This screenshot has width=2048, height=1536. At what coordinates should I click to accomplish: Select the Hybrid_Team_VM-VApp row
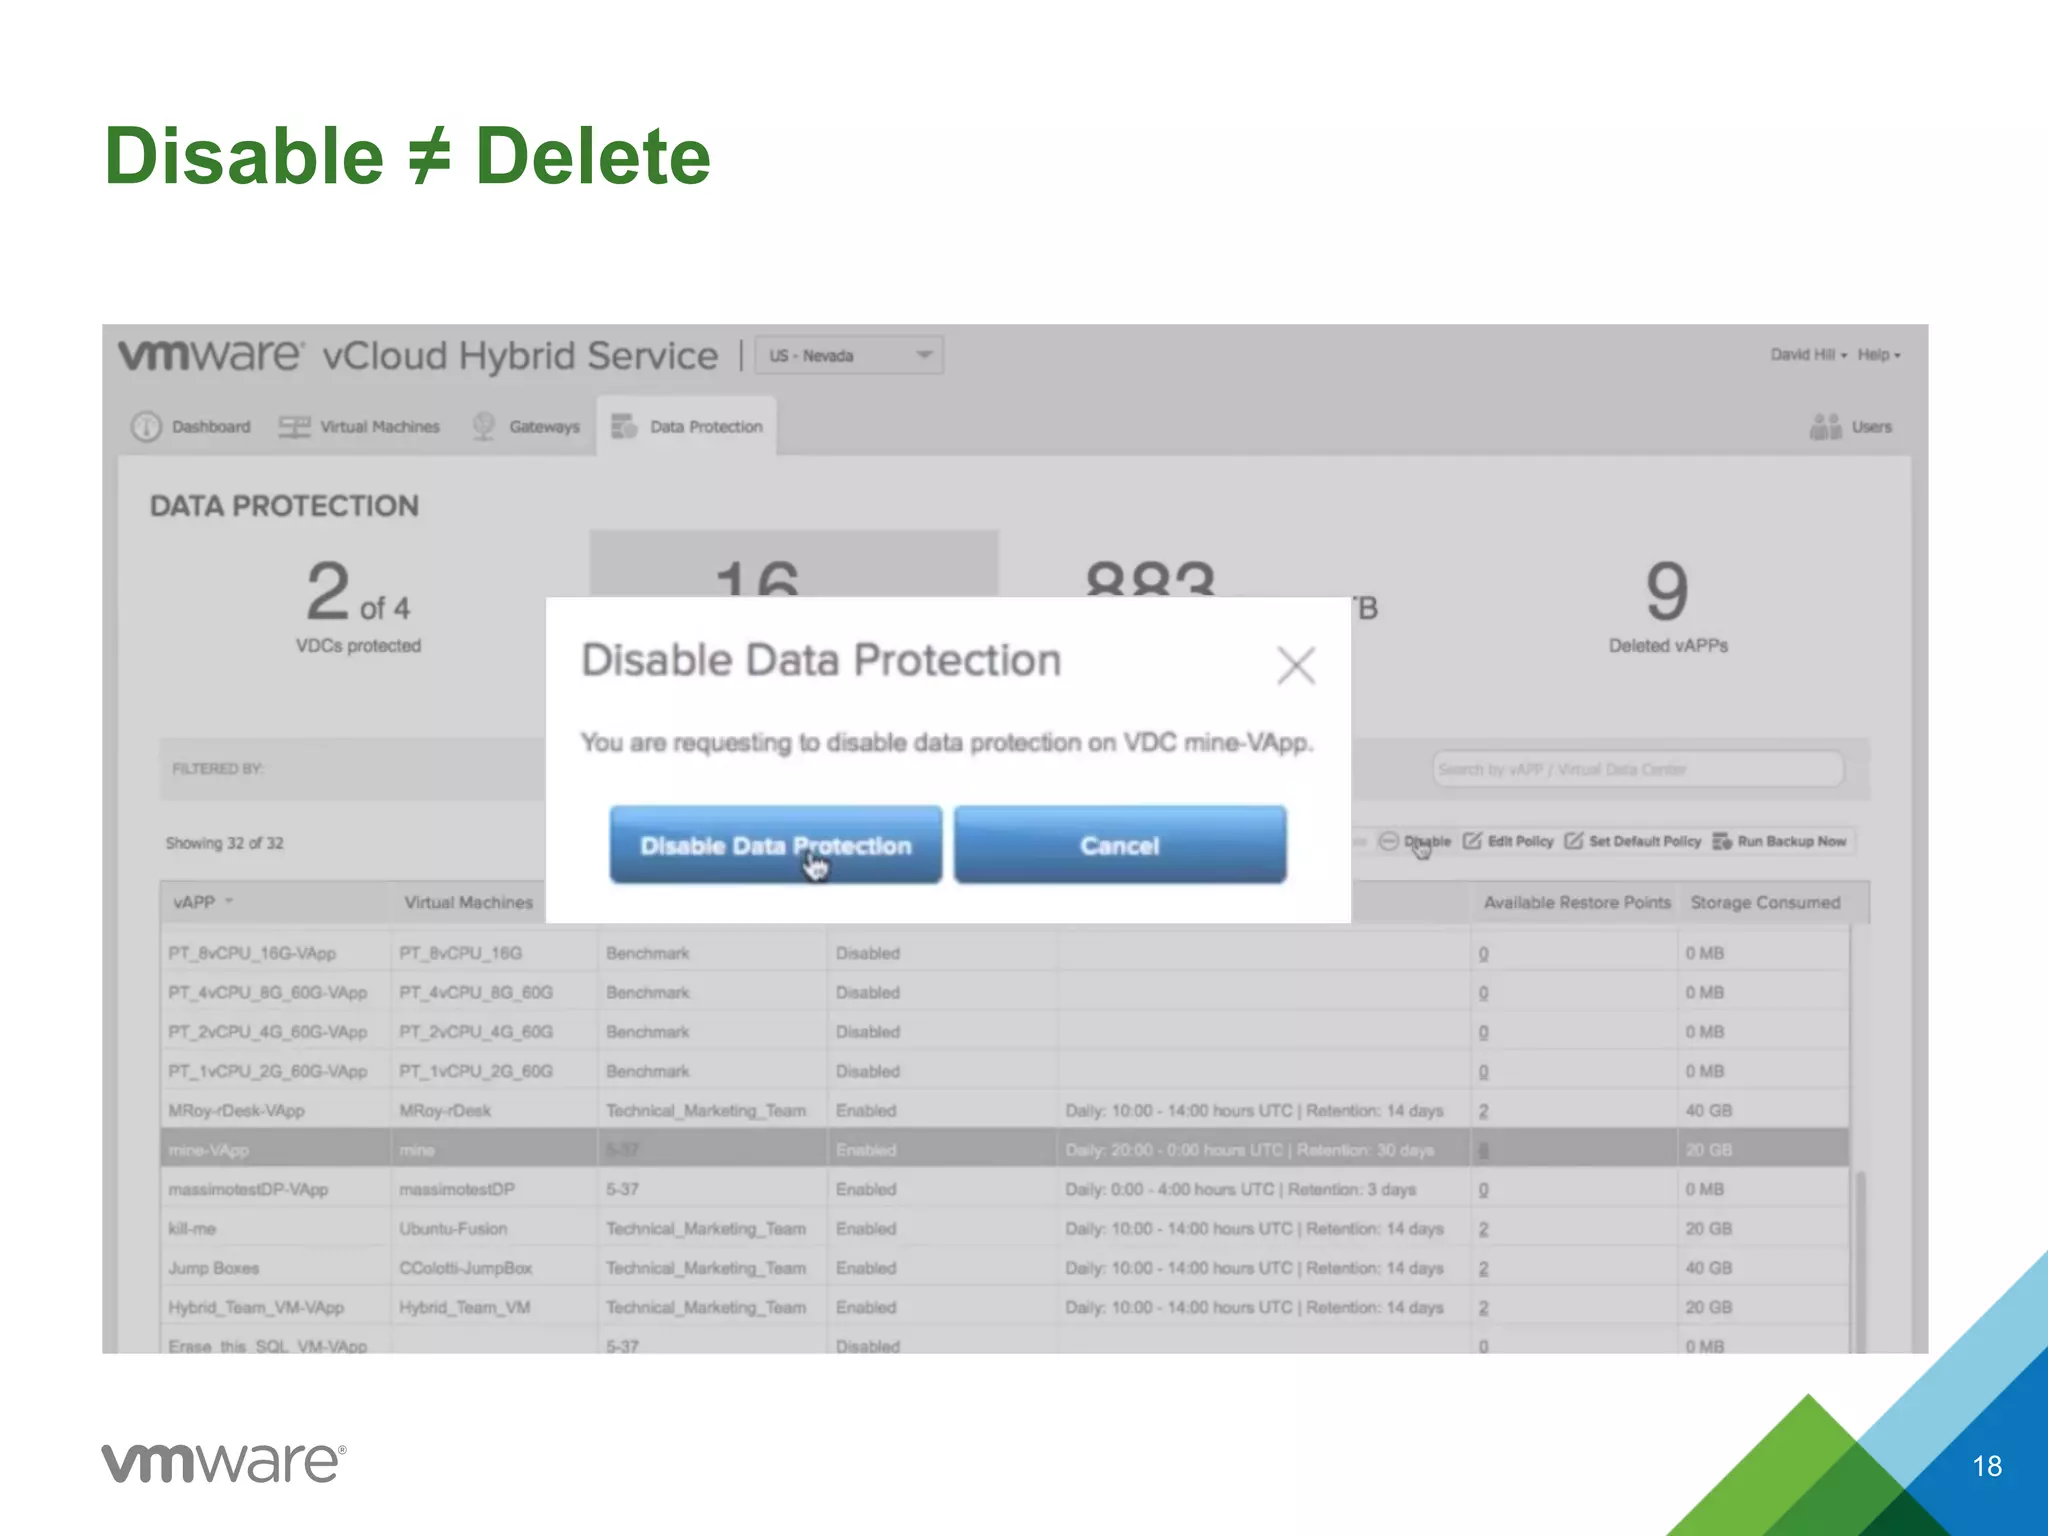pyautogui.click(x=1005, y=1307)
